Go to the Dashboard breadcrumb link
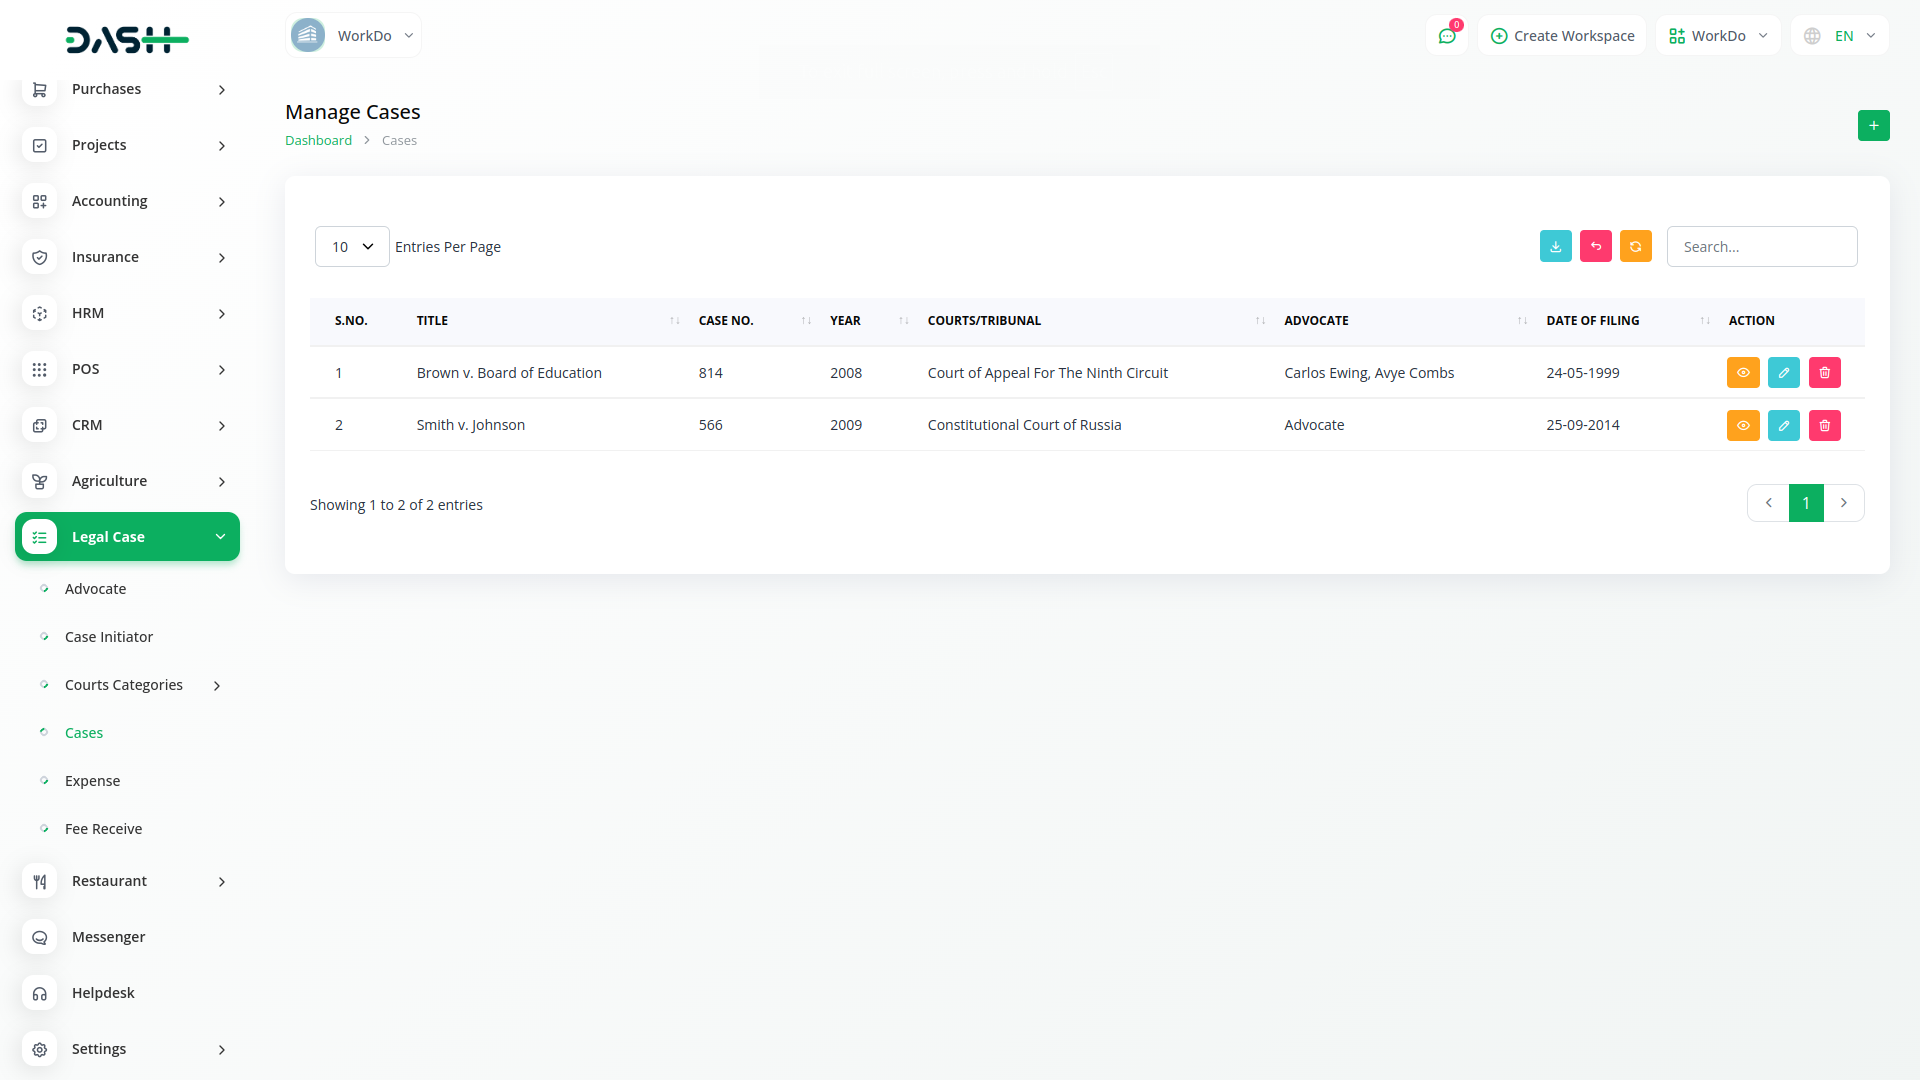Image resolution: width=1920 pixels, height=1080 pixels. tap(318, 141)
